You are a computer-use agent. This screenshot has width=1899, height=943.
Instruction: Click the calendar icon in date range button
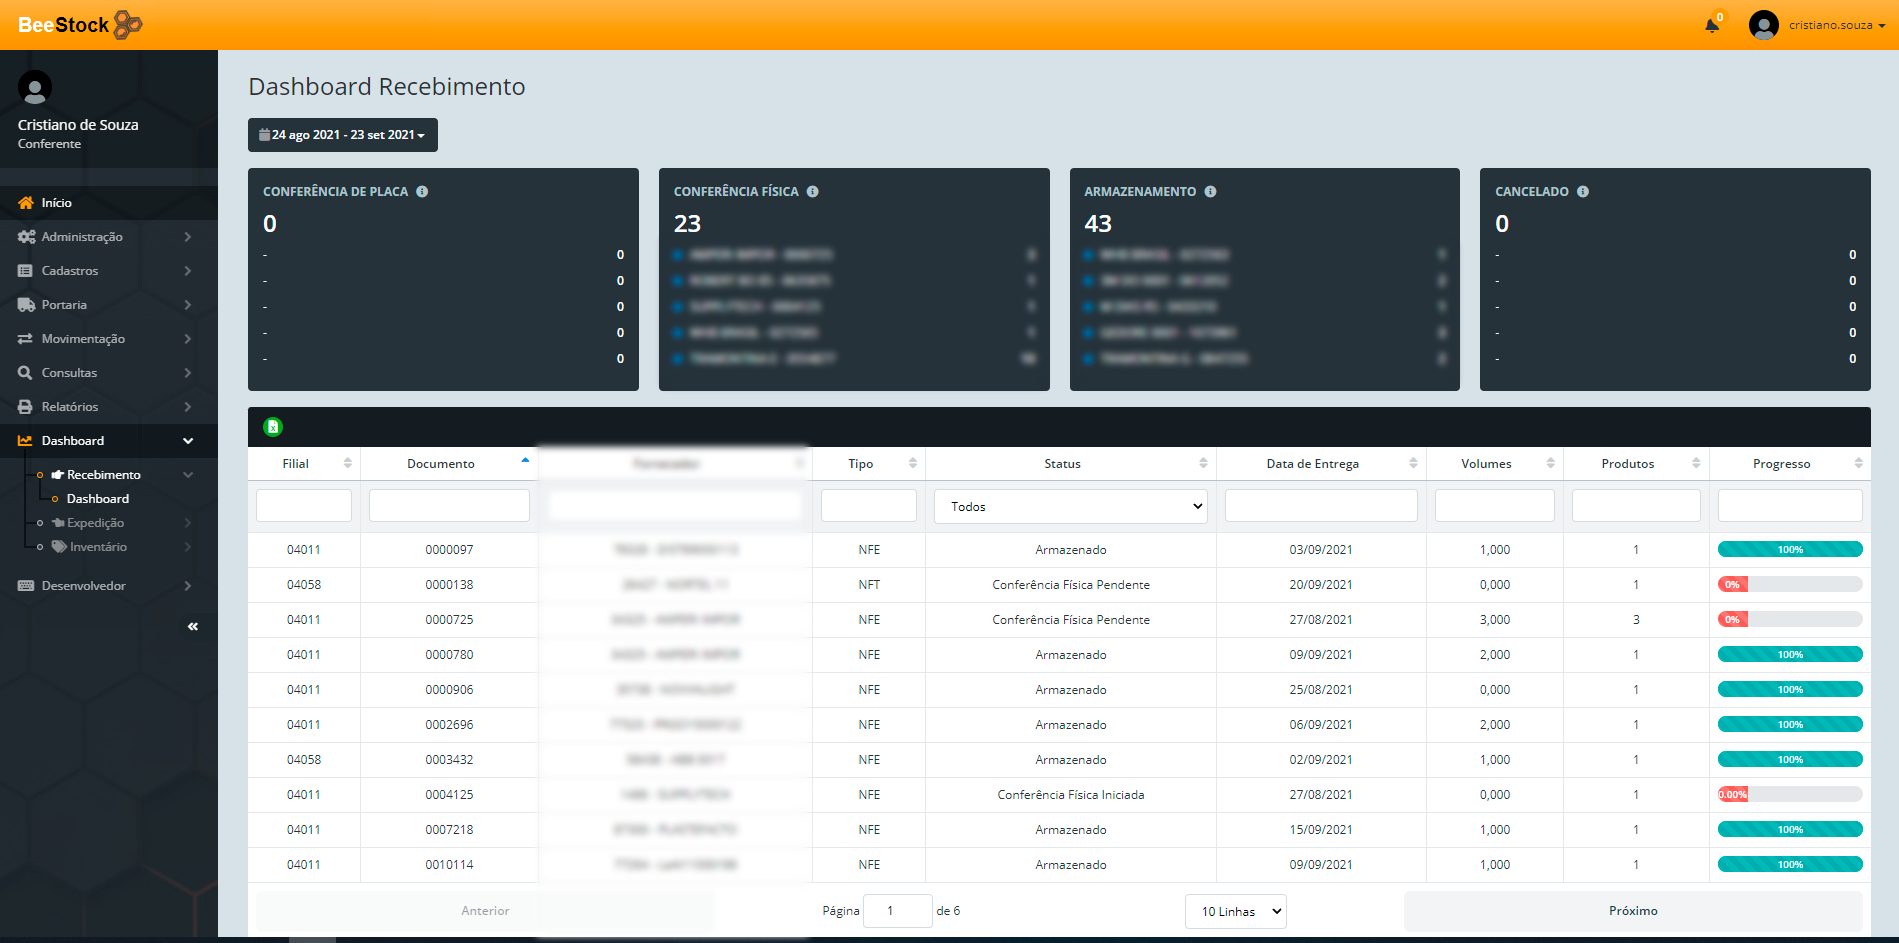point(264,135)
